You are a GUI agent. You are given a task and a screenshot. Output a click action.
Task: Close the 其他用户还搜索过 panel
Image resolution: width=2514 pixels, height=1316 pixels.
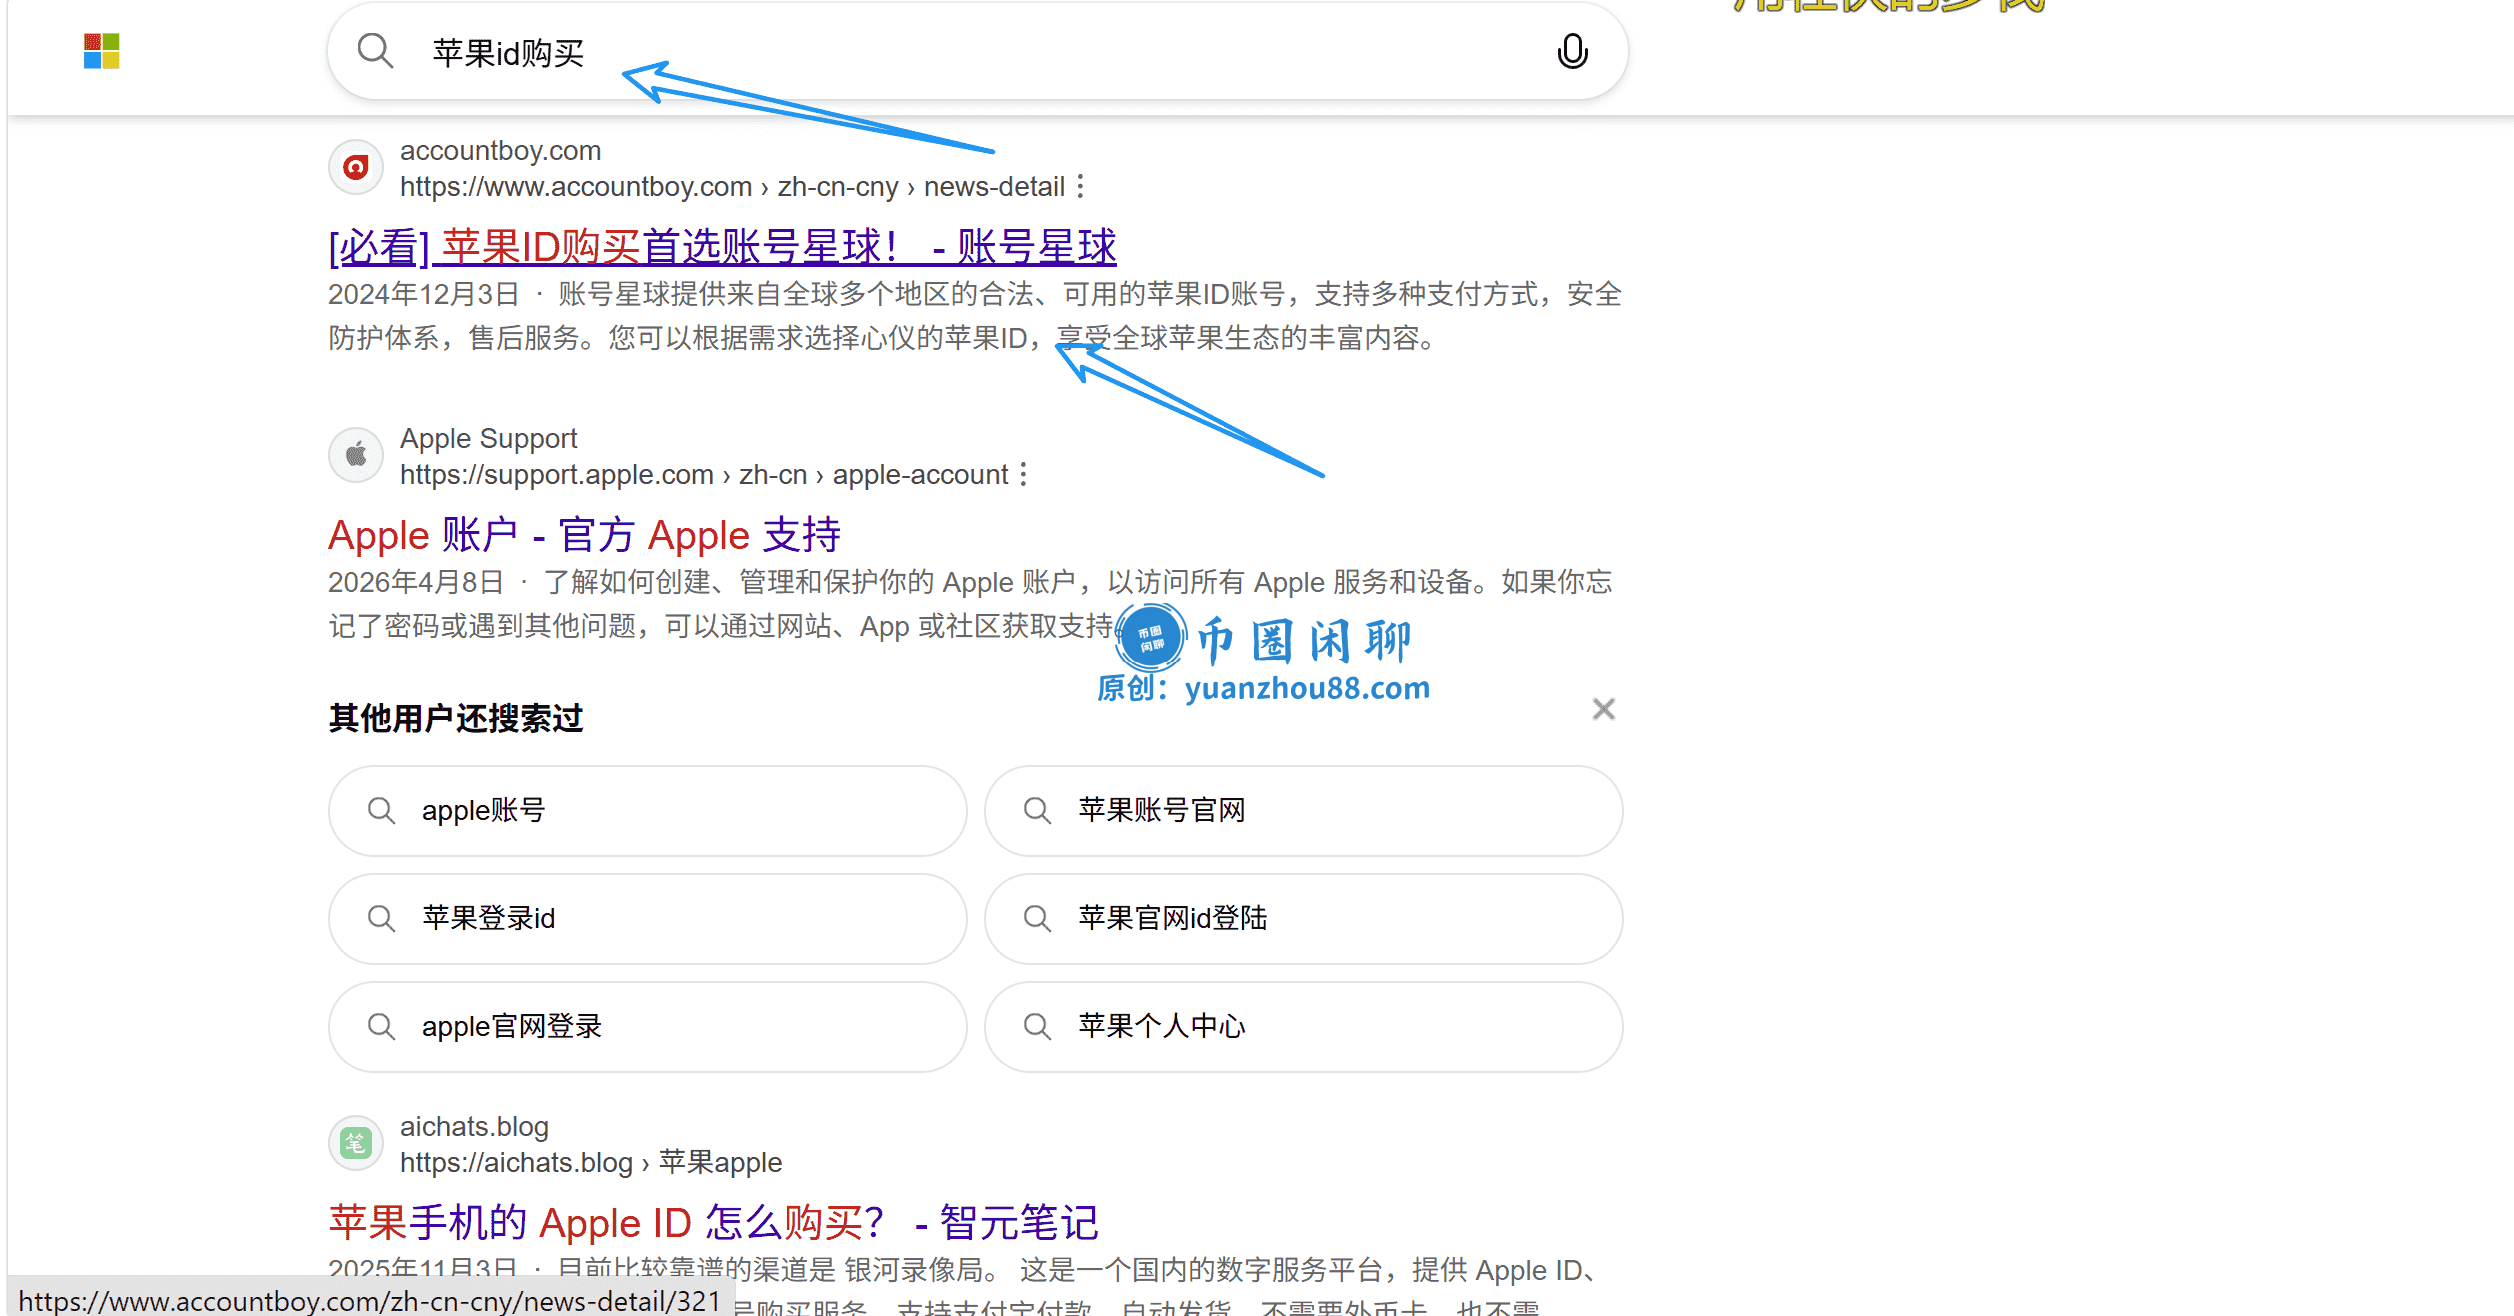[x=1603, y=709]
